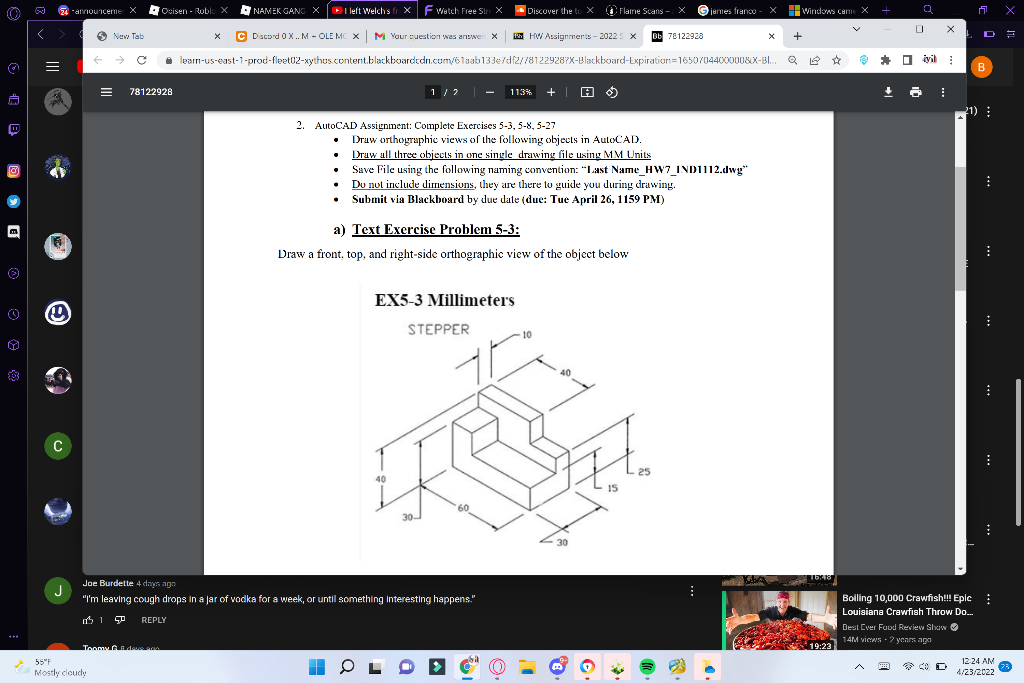Close the 78122928 Chrome tab
Screen dimensions: 1024x683
(x=771, y=36)
